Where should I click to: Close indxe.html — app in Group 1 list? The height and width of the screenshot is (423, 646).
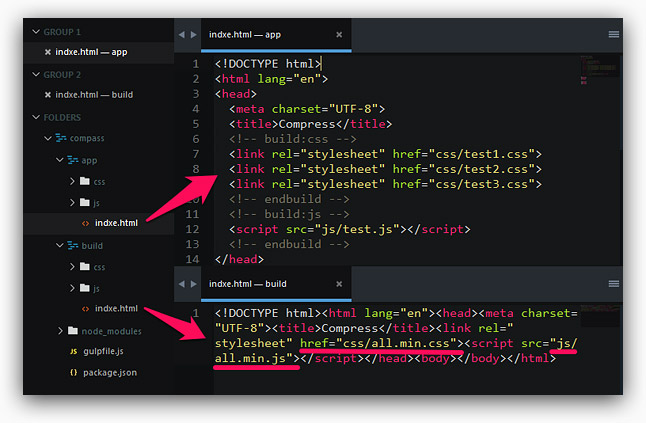(48, 52)
